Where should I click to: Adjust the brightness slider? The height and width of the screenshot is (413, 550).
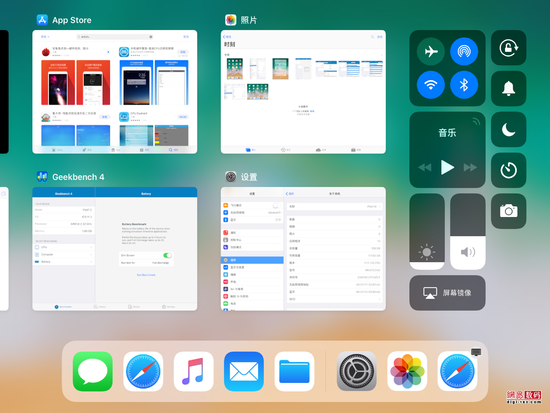tap(427, 232)
